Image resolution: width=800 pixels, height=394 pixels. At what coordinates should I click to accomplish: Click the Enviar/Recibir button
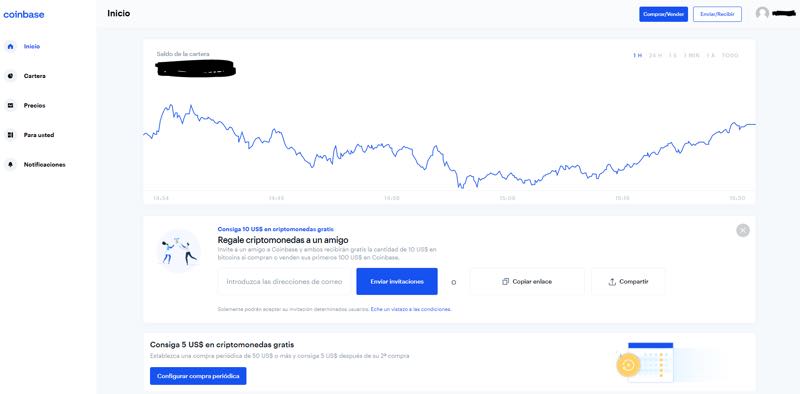tap(717, 14)
